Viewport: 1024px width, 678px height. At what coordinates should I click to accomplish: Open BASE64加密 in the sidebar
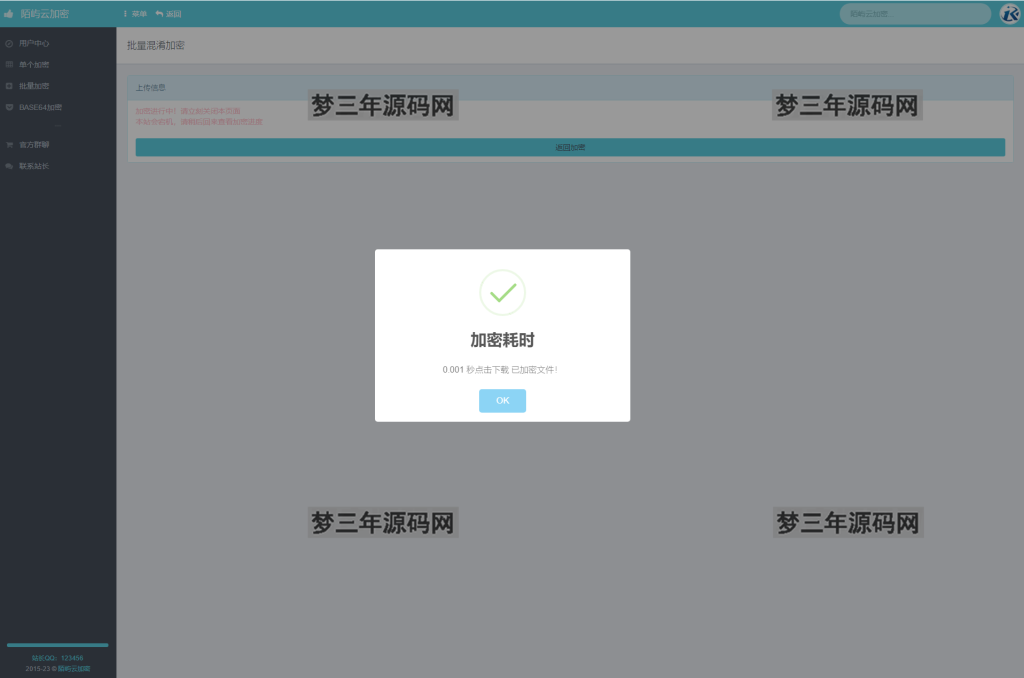click(40, 108)
